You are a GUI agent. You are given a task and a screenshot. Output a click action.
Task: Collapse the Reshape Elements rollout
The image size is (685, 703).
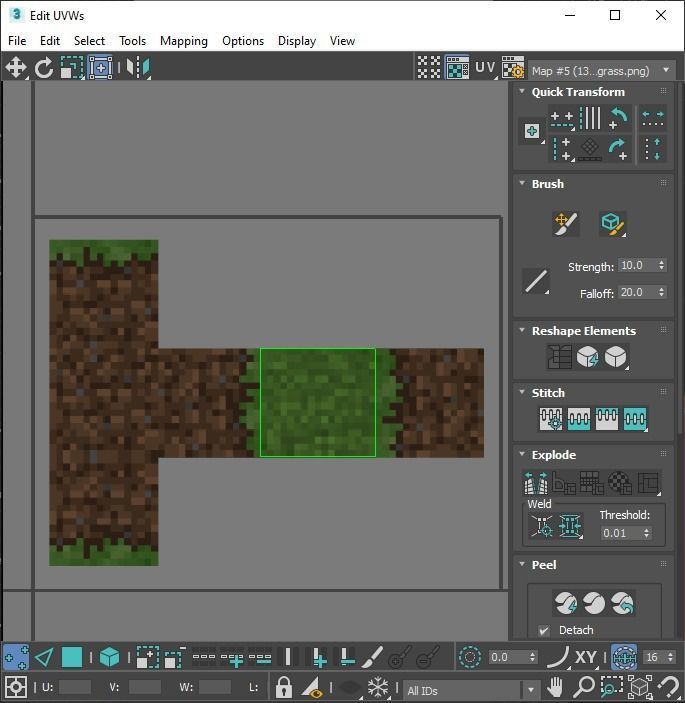coord(522,330)
